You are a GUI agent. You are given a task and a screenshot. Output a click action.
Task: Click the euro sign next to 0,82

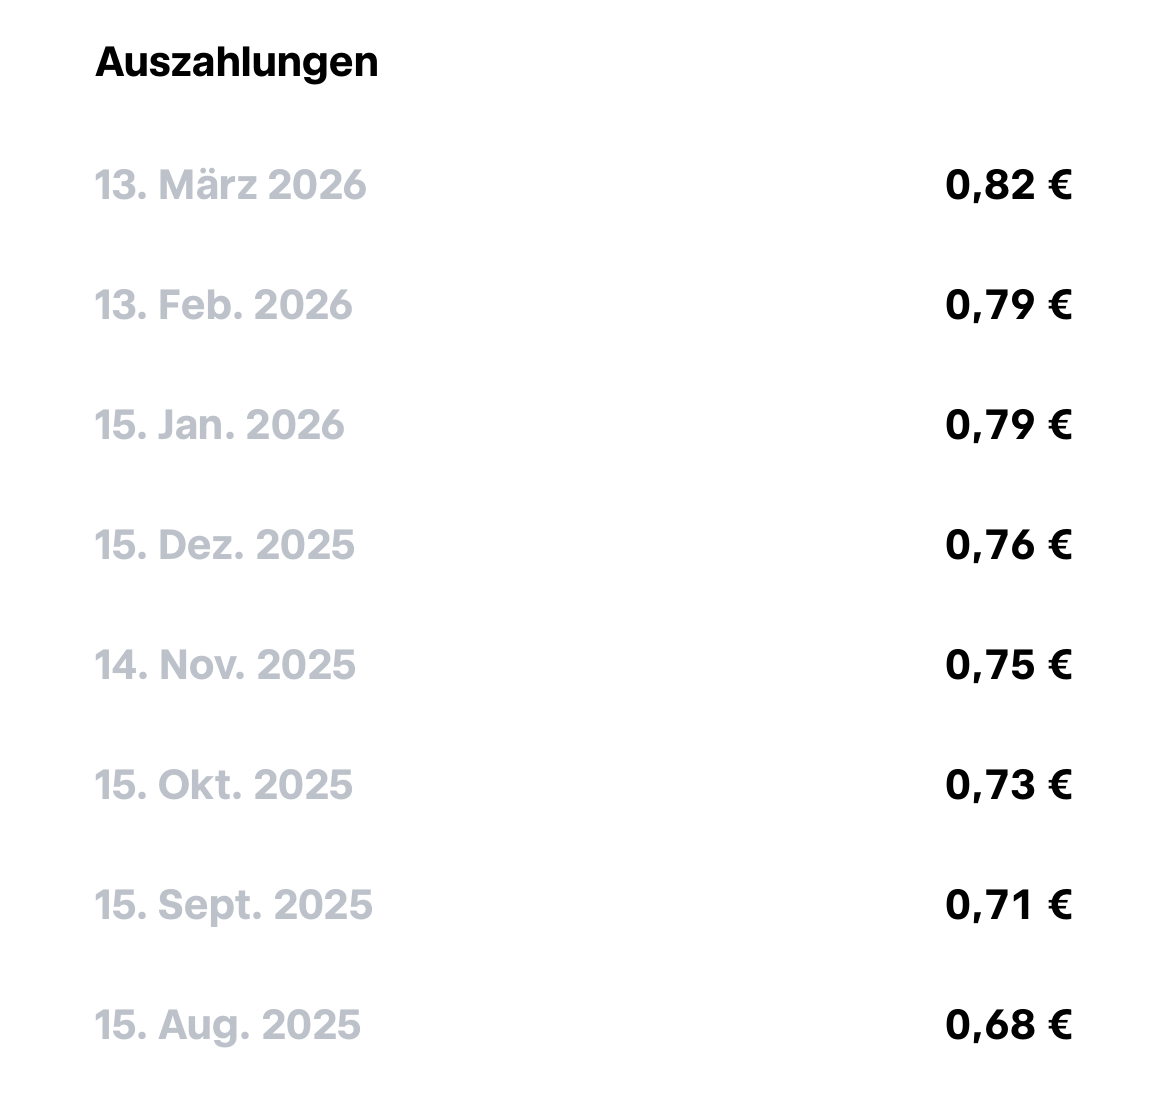[1060, 184]
